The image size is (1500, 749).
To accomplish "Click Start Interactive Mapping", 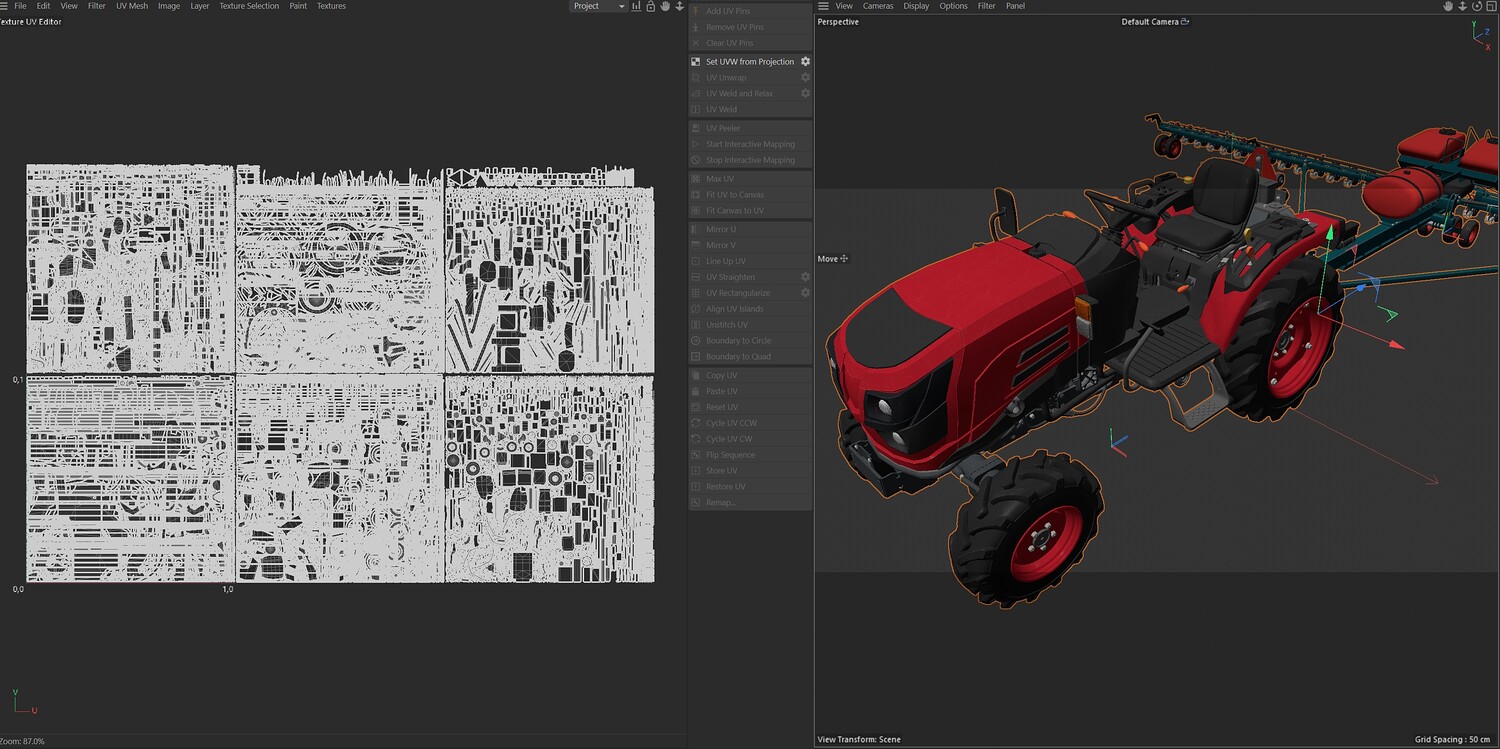I will (x=750, y=144).
